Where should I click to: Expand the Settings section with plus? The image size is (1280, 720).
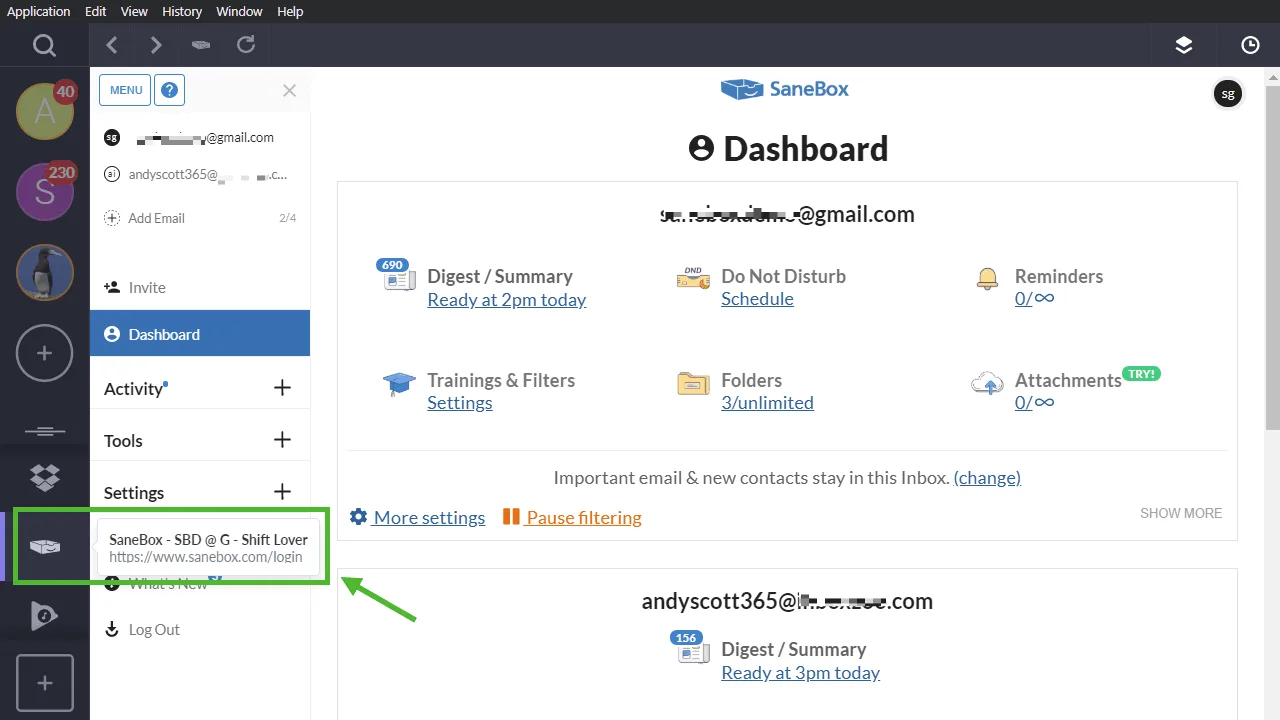coord(282,492)
